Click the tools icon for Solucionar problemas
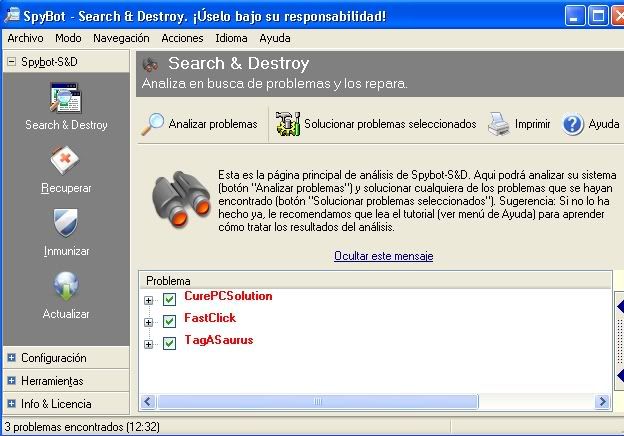 [288, 124]
